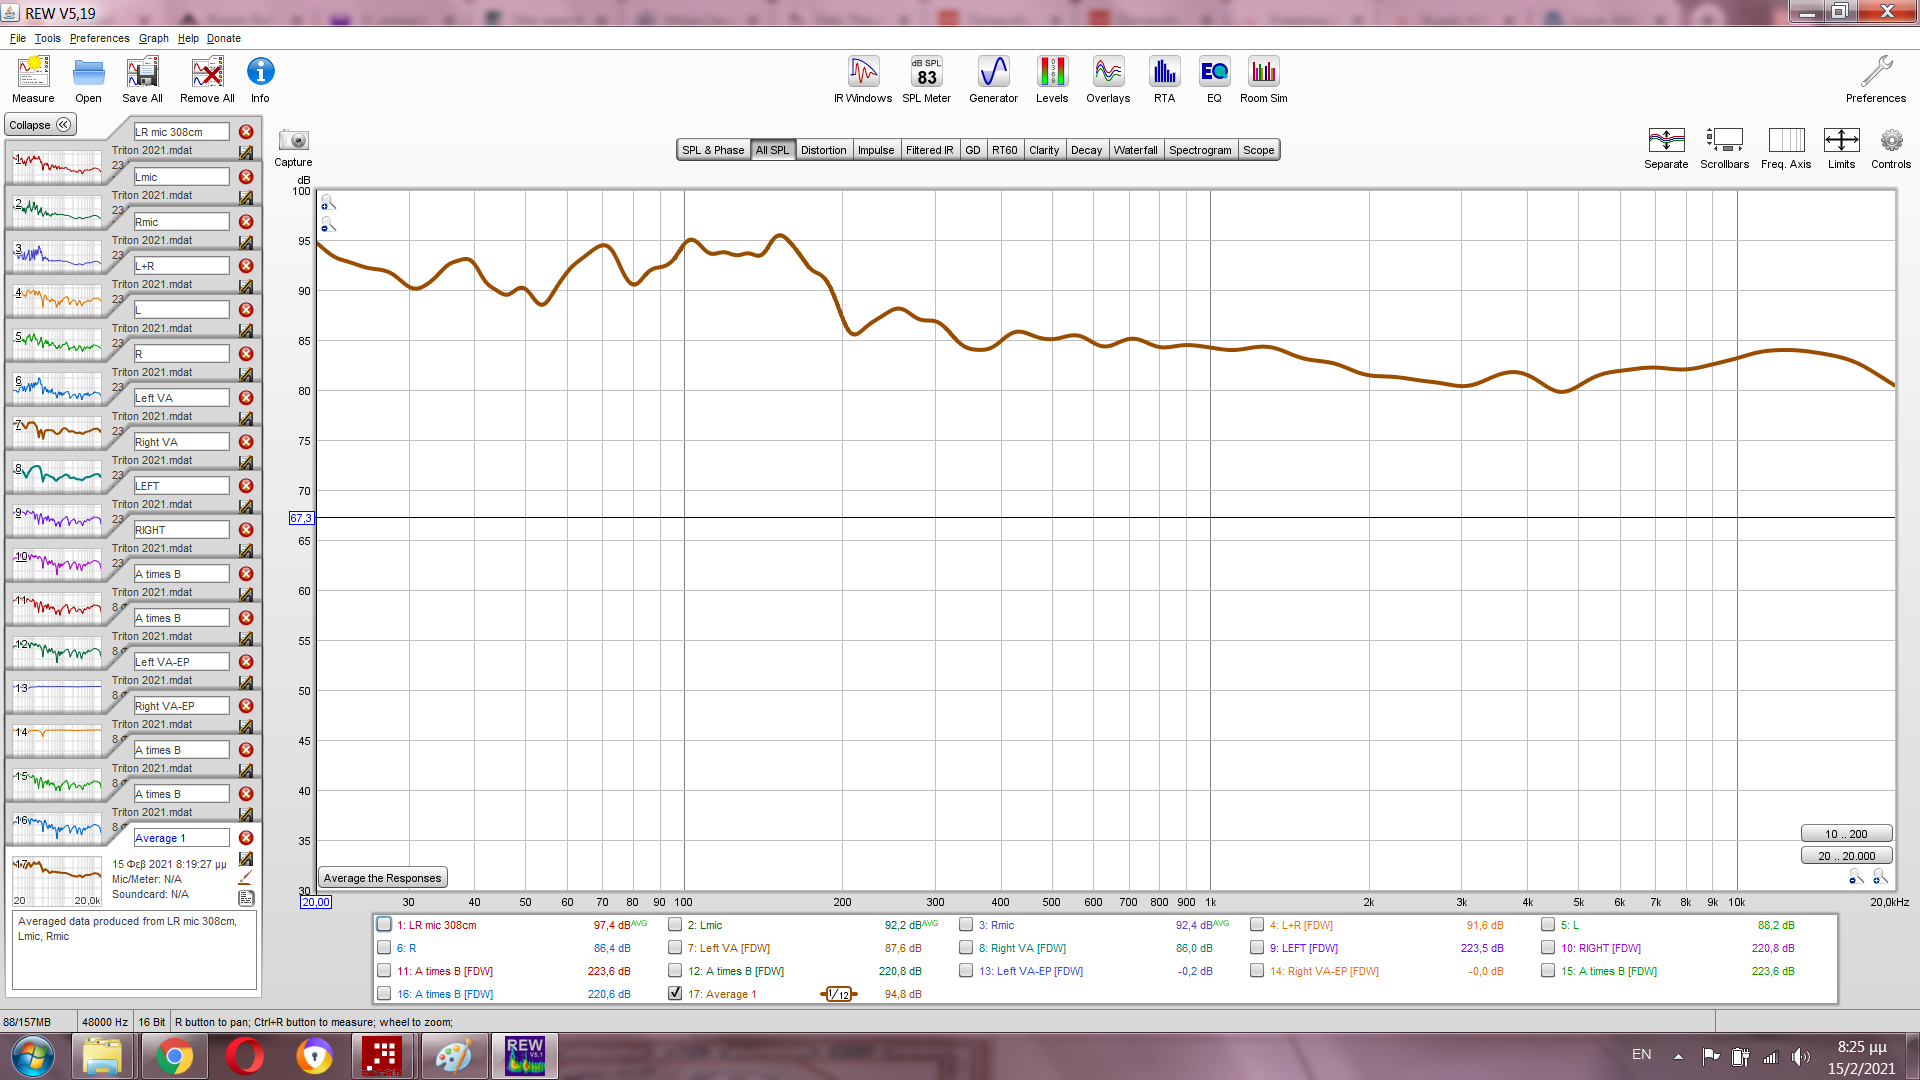
Task: Open the Tools menu
Action: 47,38
